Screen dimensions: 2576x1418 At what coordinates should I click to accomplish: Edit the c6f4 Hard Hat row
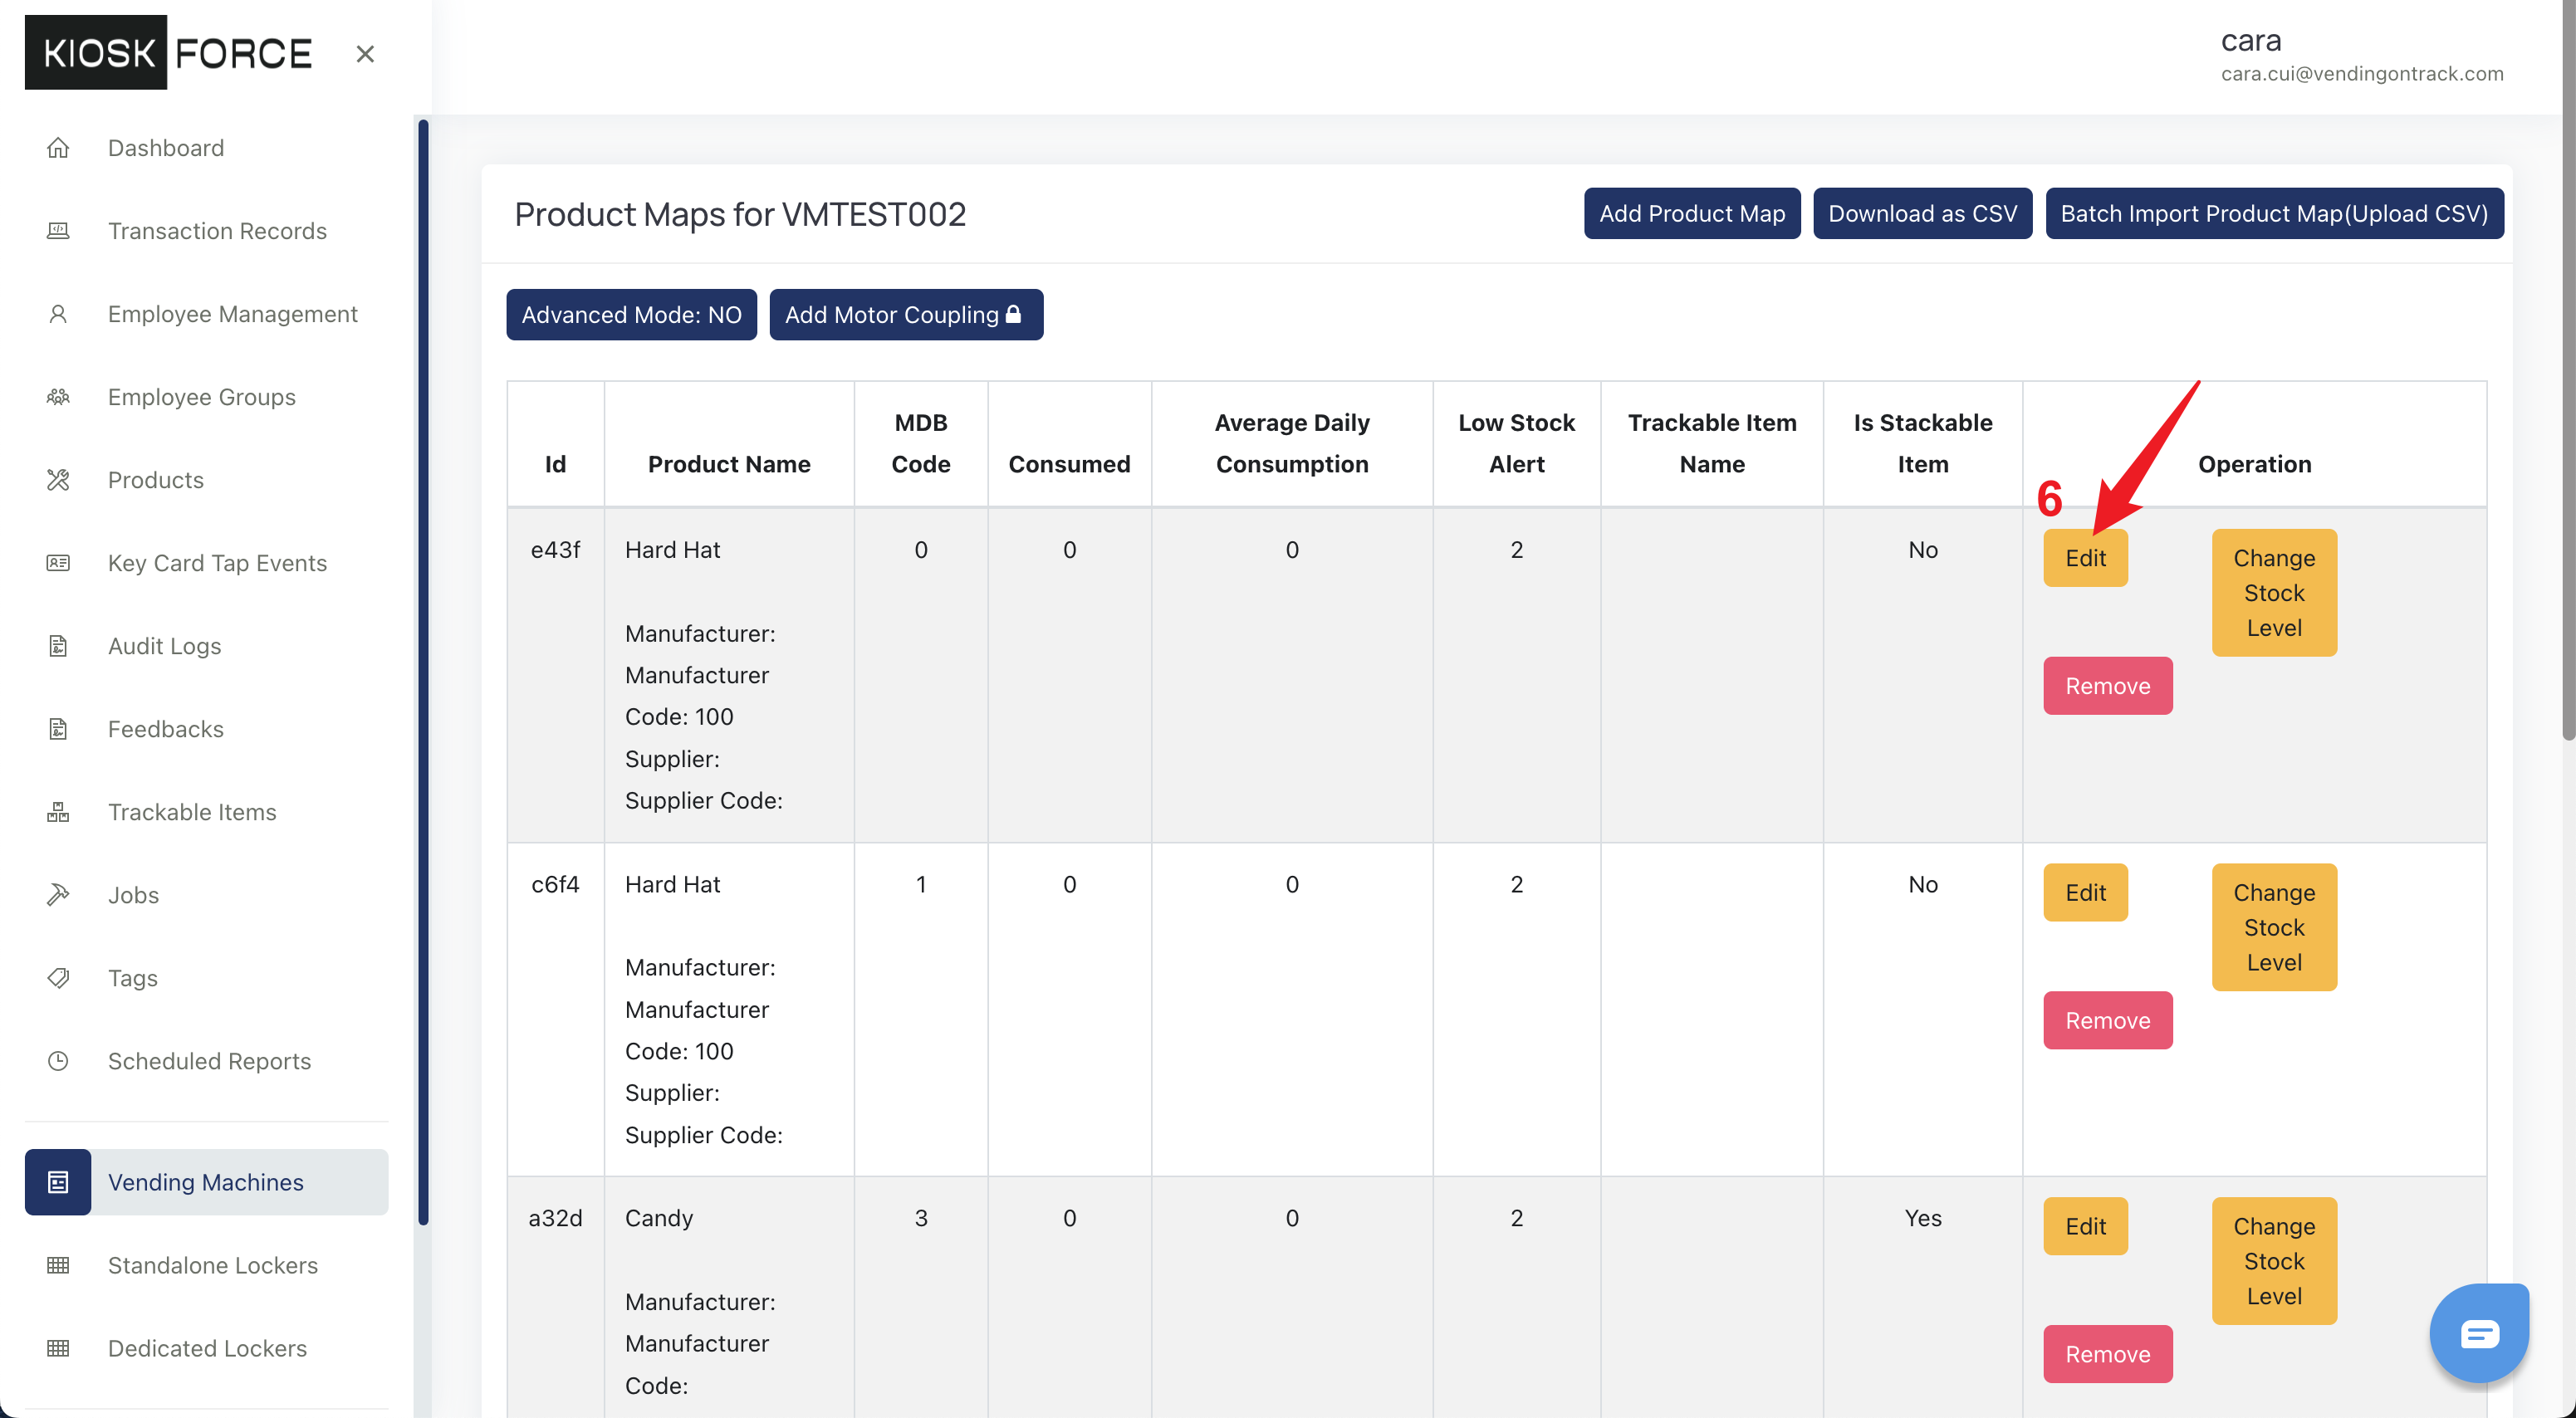tap(2085, 892)
